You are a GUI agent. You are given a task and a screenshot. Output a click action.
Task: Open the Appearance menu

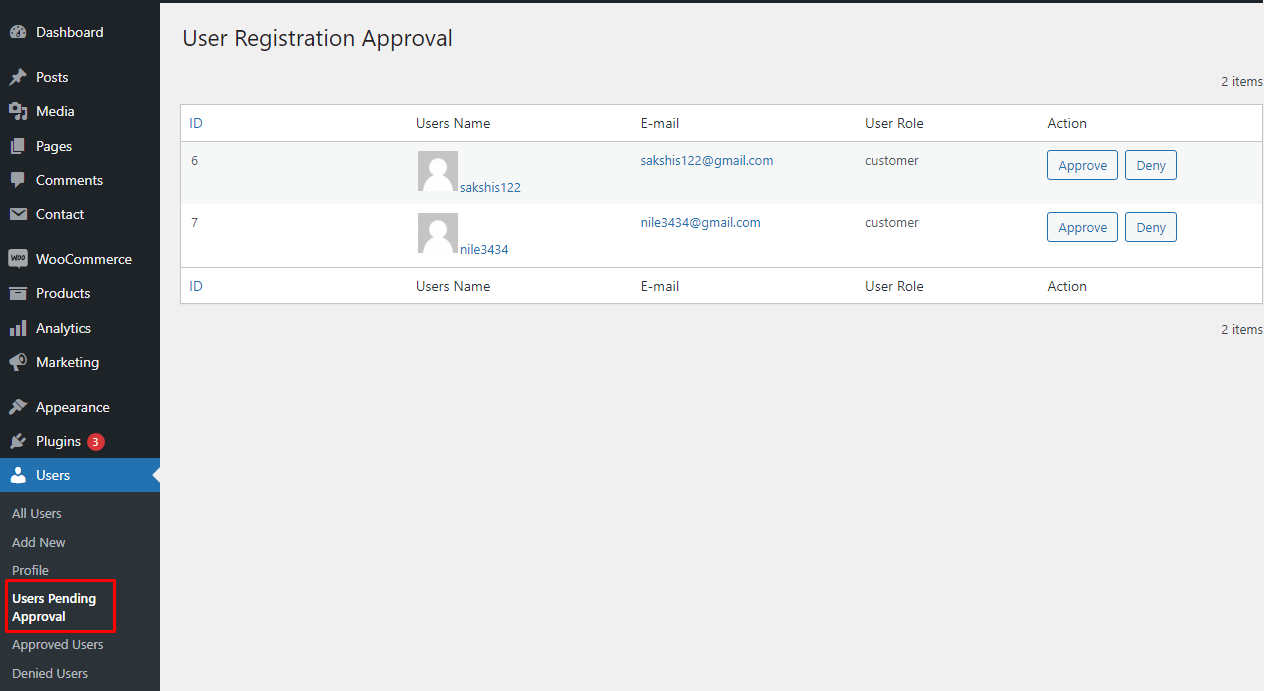point(72,407)
